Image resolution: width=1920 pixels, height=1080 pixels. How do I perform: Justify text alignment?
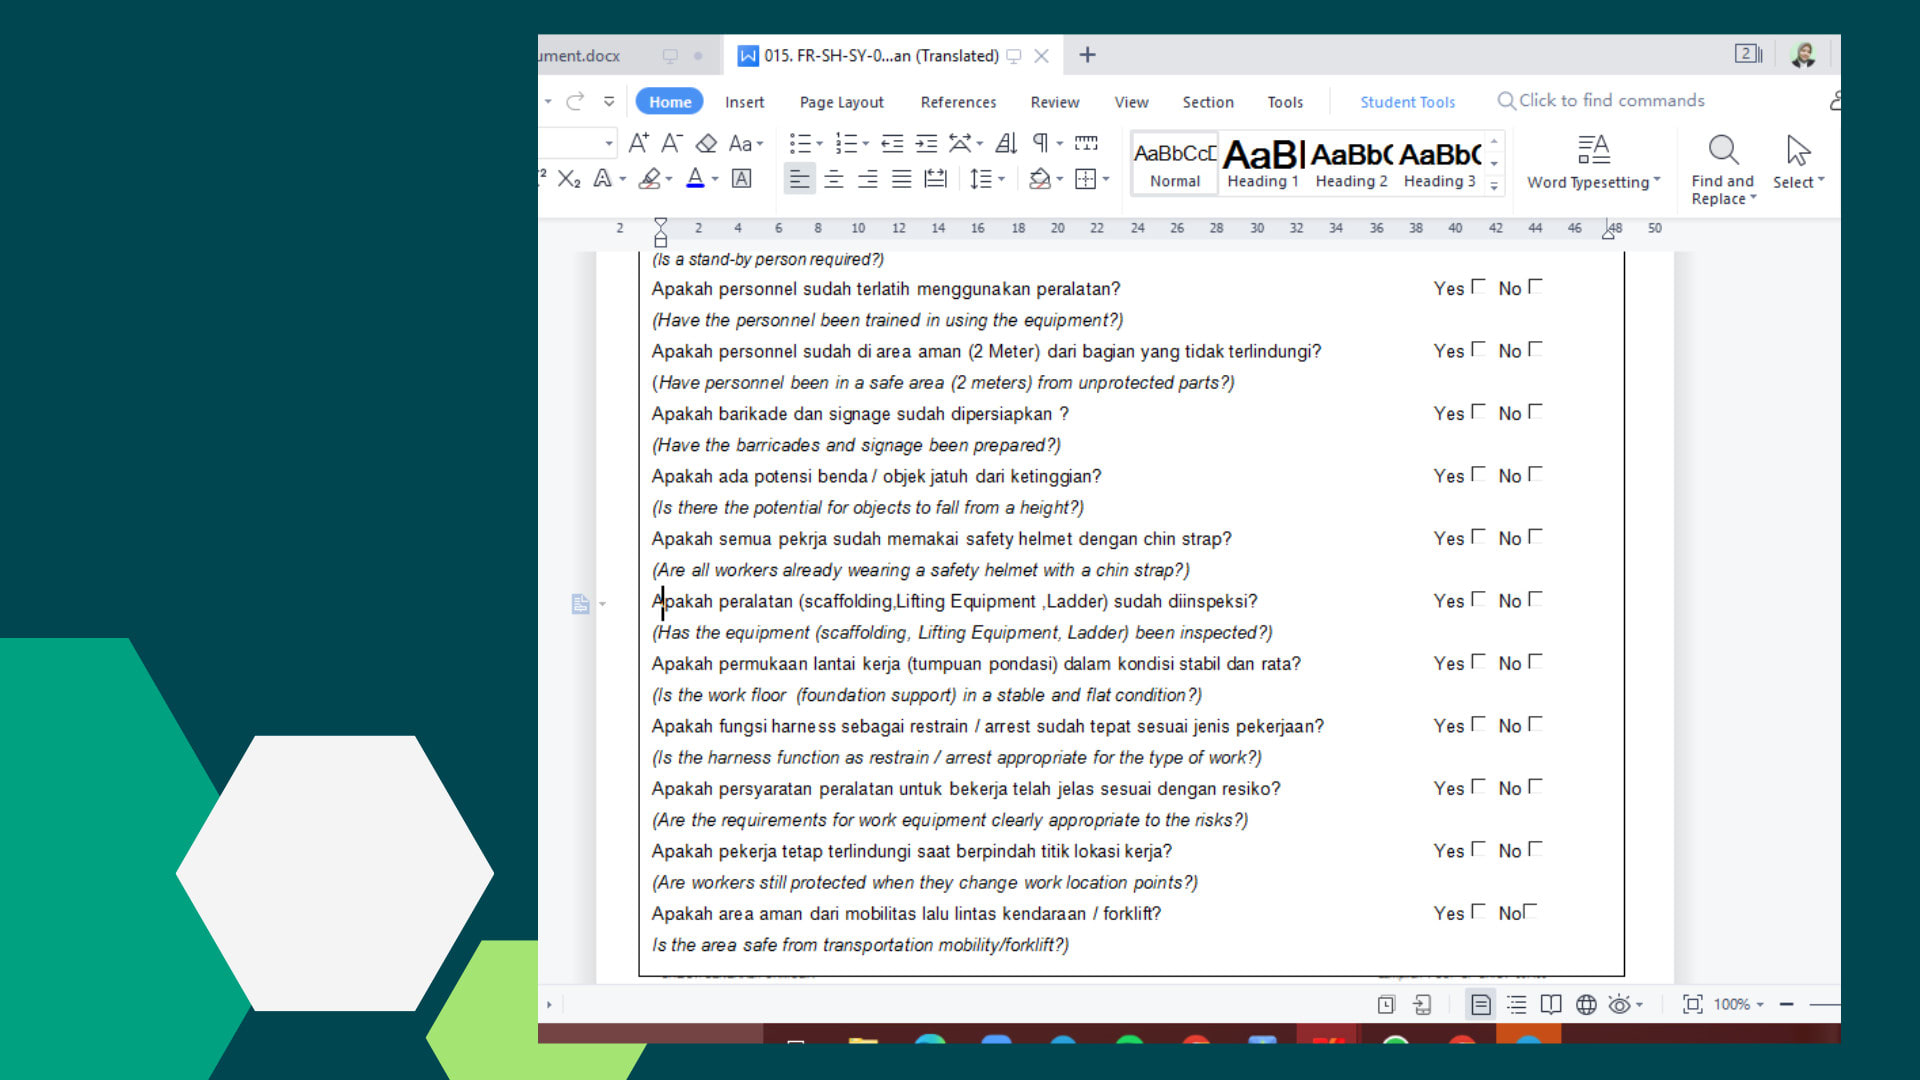901,179
